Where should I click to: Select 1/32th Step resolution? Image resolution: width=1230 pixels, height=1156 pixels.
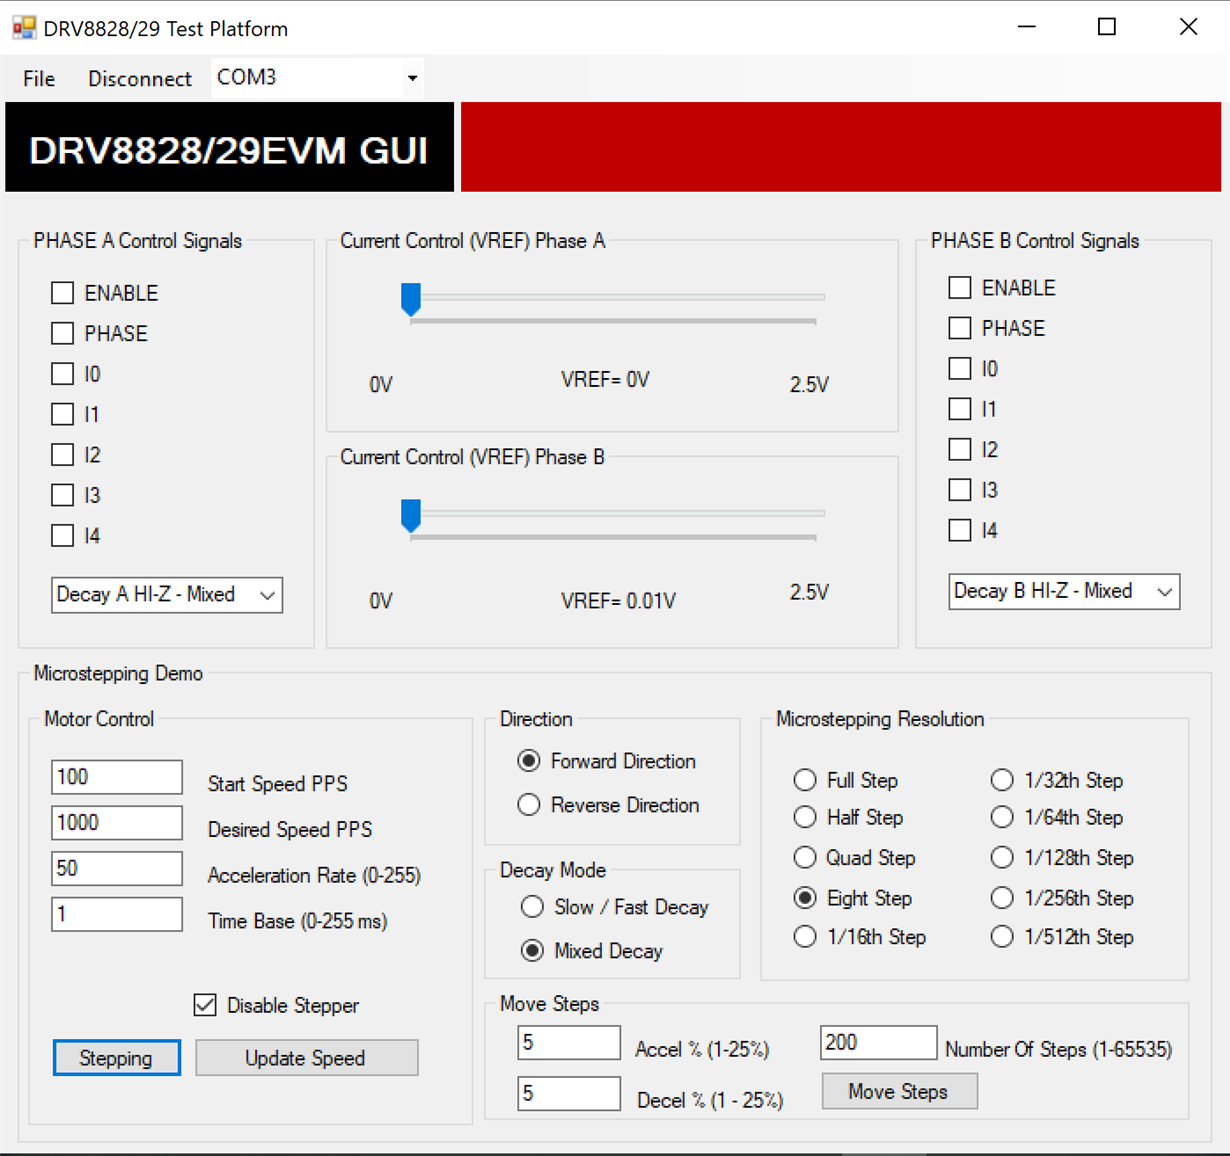(1002, 780)
